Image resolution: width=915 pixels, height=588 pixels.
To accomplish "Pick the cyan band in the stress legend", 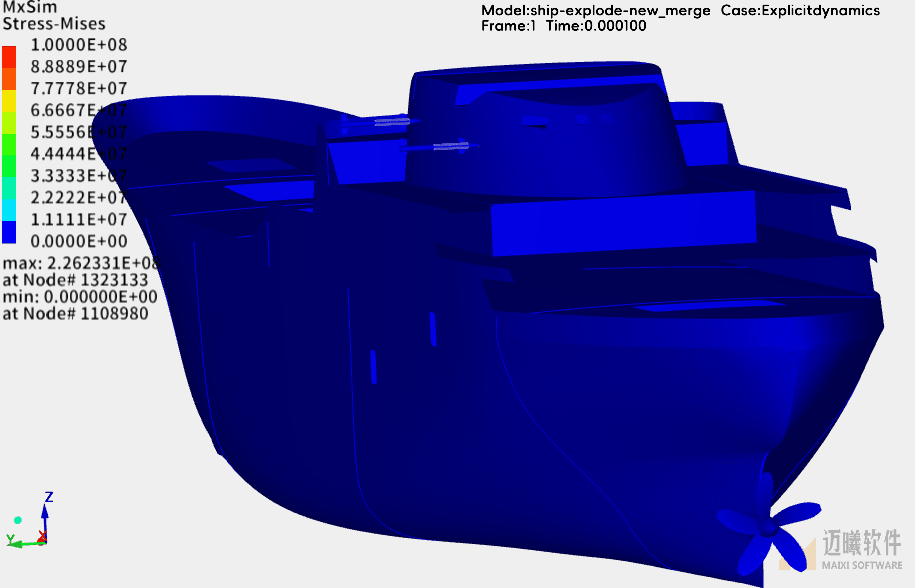I will click(x=9, y=210).
